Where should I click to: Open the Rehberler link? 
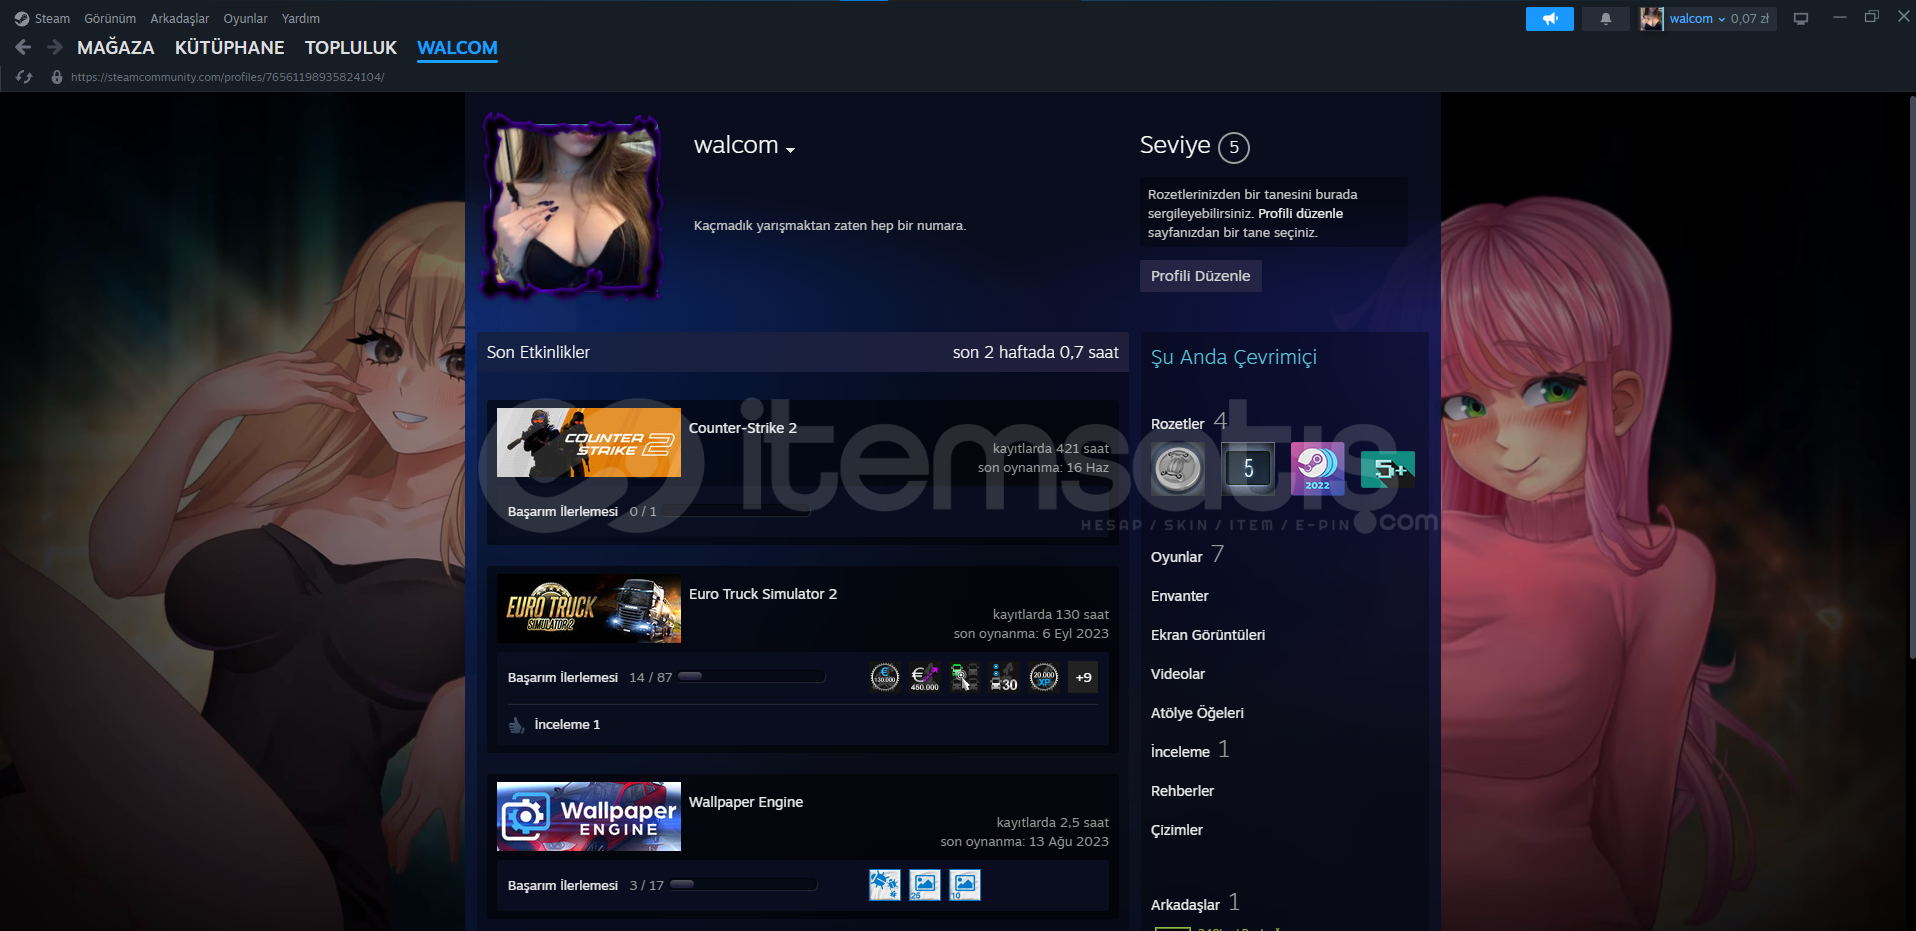tap(1182, 791)
